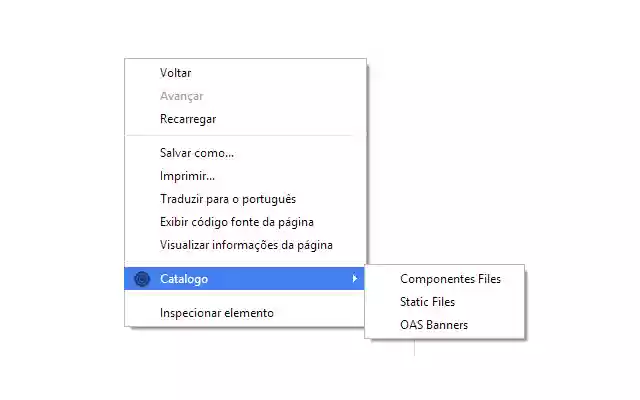Click Inspecionar elemento
Viewport: 640px width, 400px height.
(x=216, y=313)
